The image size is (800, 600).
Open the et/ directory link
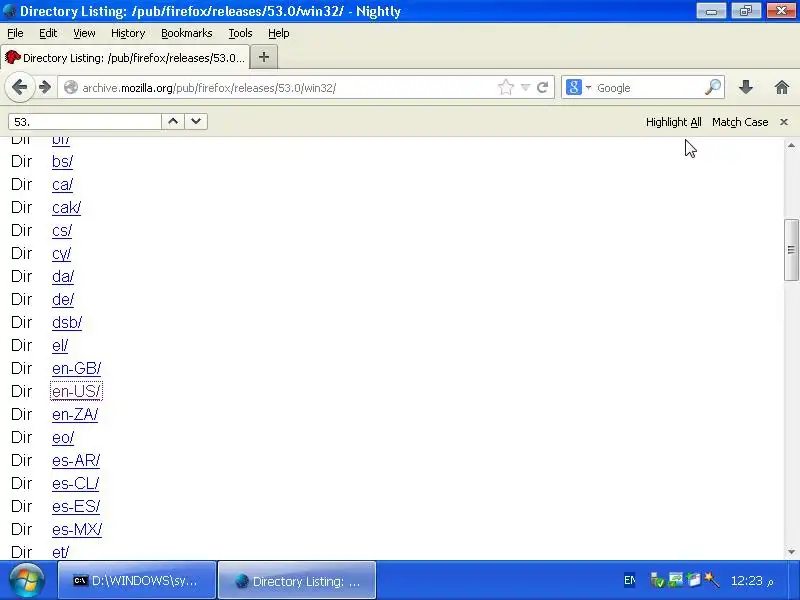coord(60,552)
